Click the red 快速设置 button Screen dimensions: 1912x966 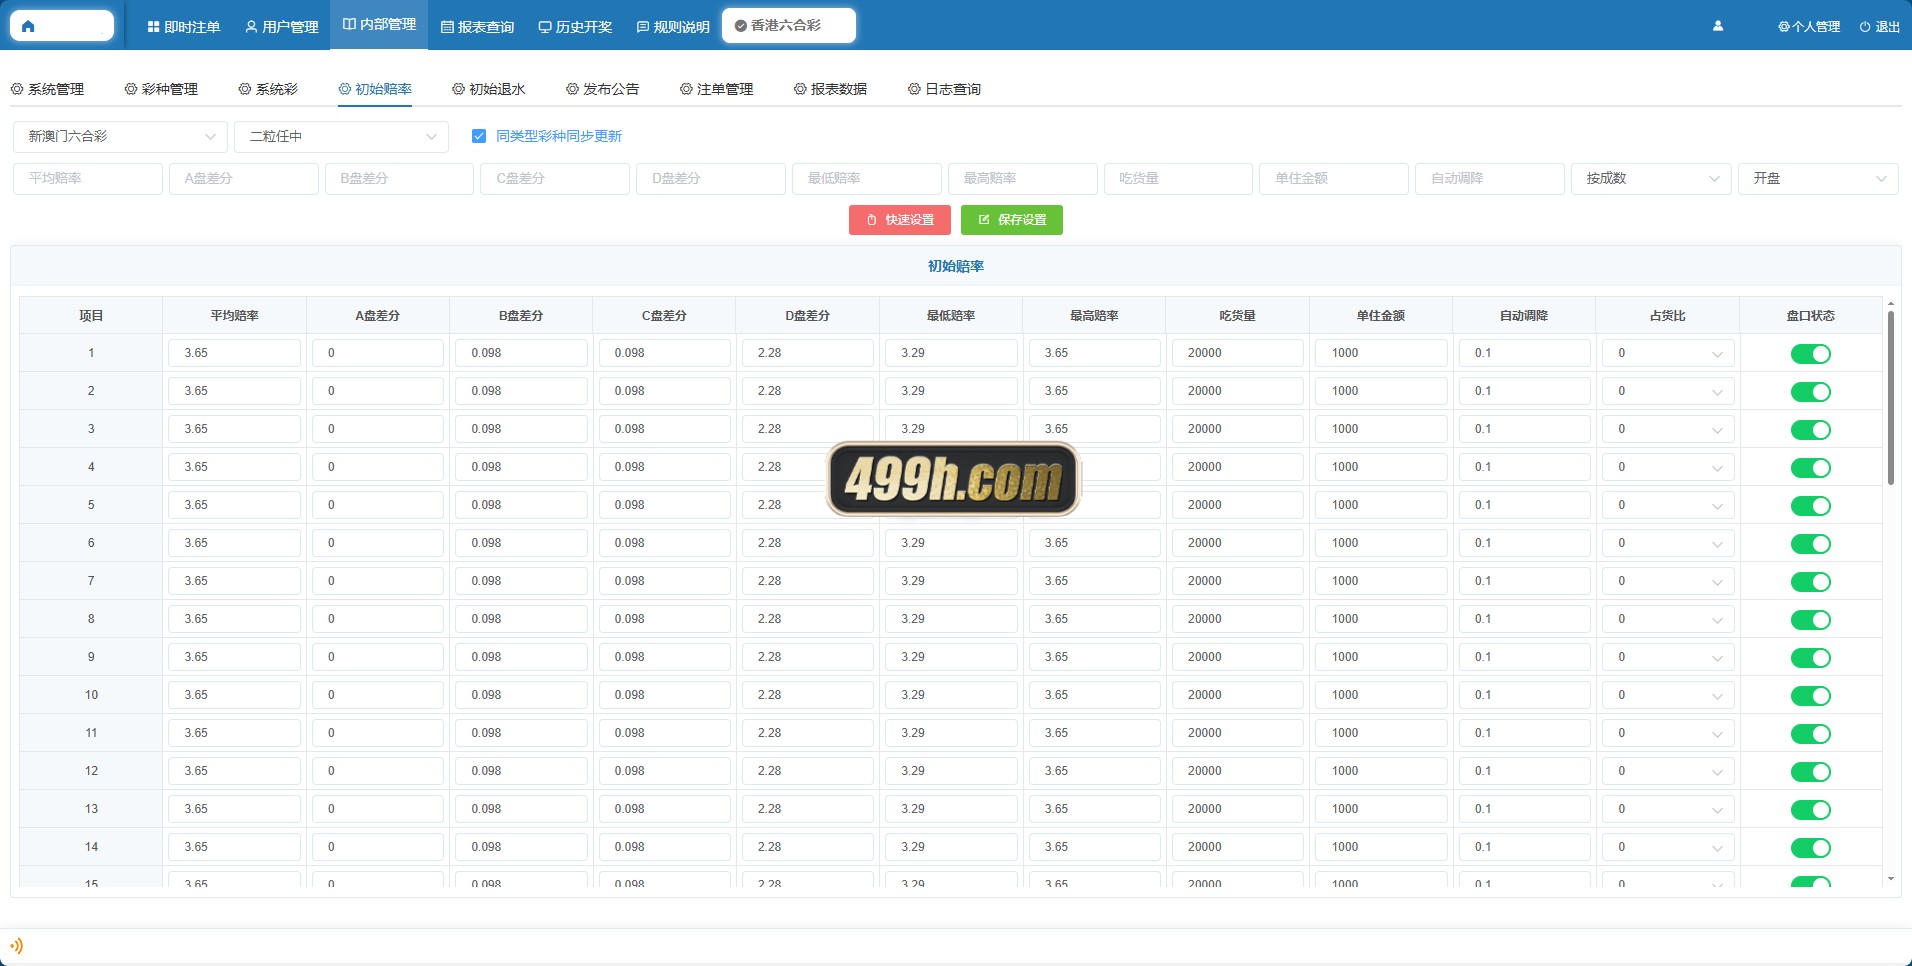(900, 220)
